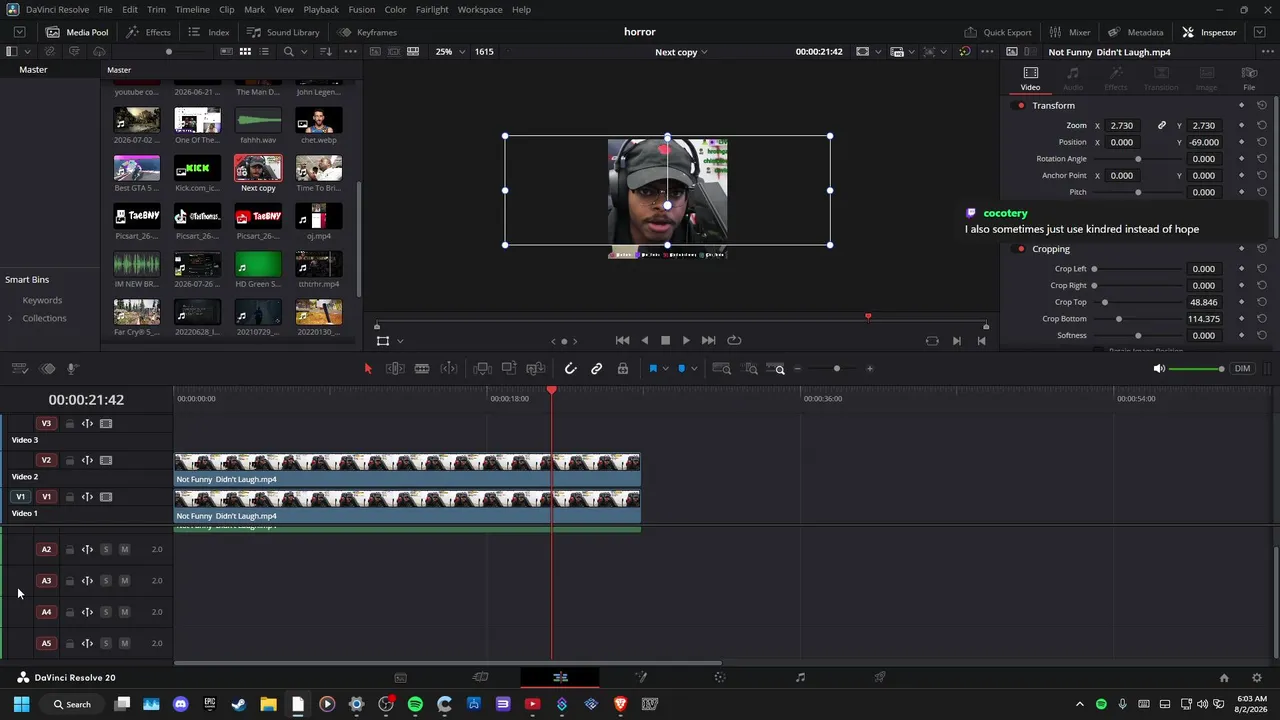This screenshot has width=1280, height=720.
Task: Open the Fairlight page music-note icon
Action: [800, 678]
